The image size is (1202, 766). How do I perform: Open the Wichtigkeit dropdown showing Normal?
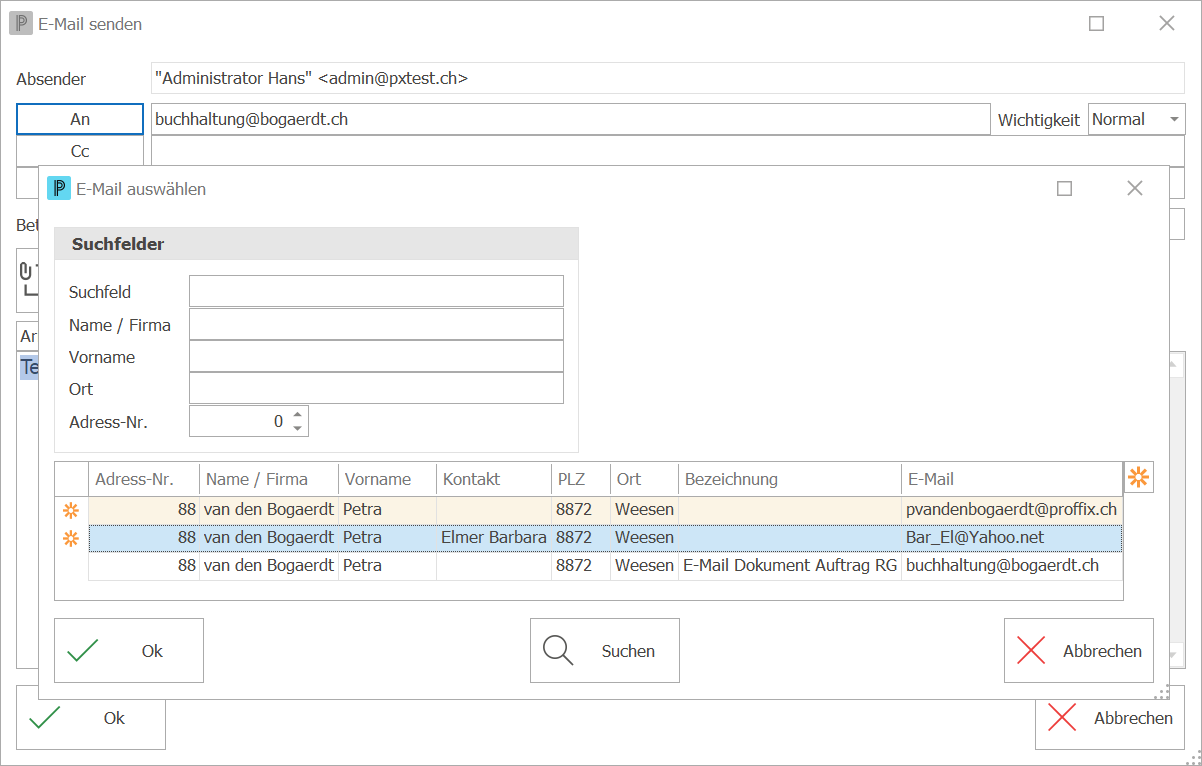tap(1137, 119)
